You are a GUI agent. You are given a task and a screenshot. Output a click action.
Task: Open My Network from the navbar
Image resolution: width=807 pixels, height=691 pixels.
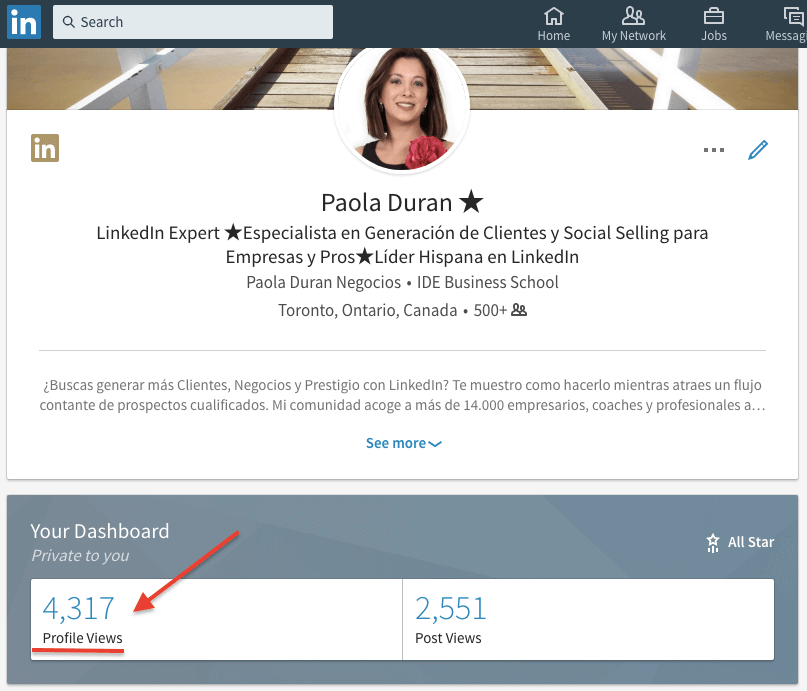tap(634, 24)
